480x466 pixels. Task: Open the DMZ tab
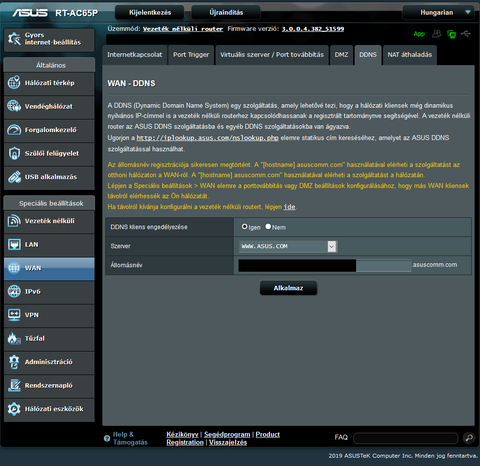point(341,55)
